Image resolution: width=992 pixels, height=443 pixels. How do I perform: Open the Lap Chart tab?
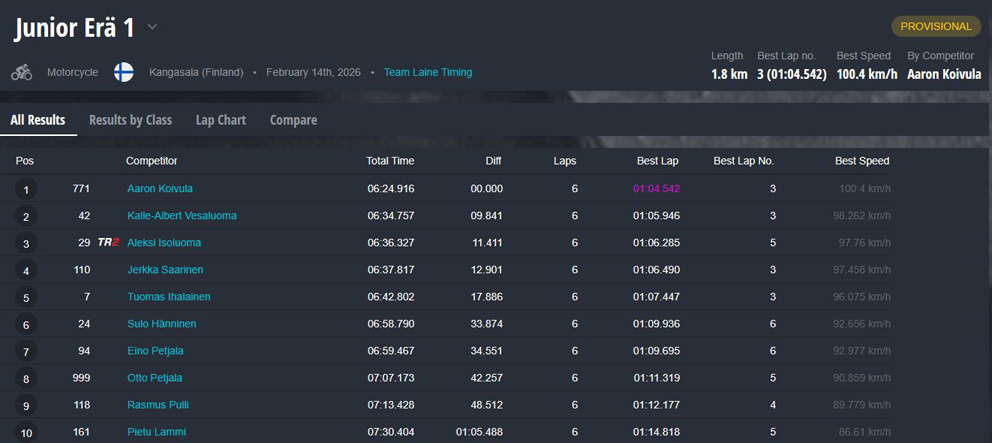pos(220,120)
